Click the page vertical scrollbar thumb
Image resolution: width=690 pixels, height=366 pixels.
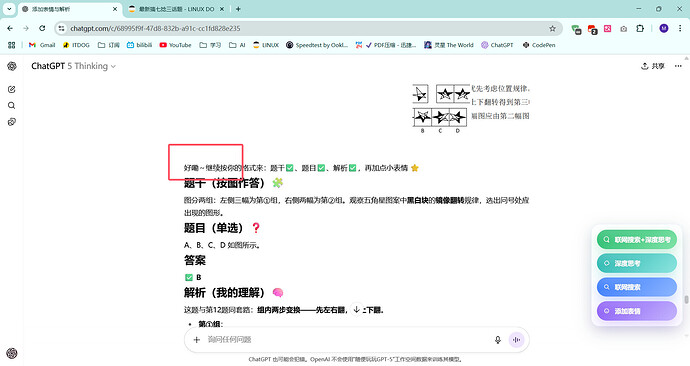(x=686, y=300)
